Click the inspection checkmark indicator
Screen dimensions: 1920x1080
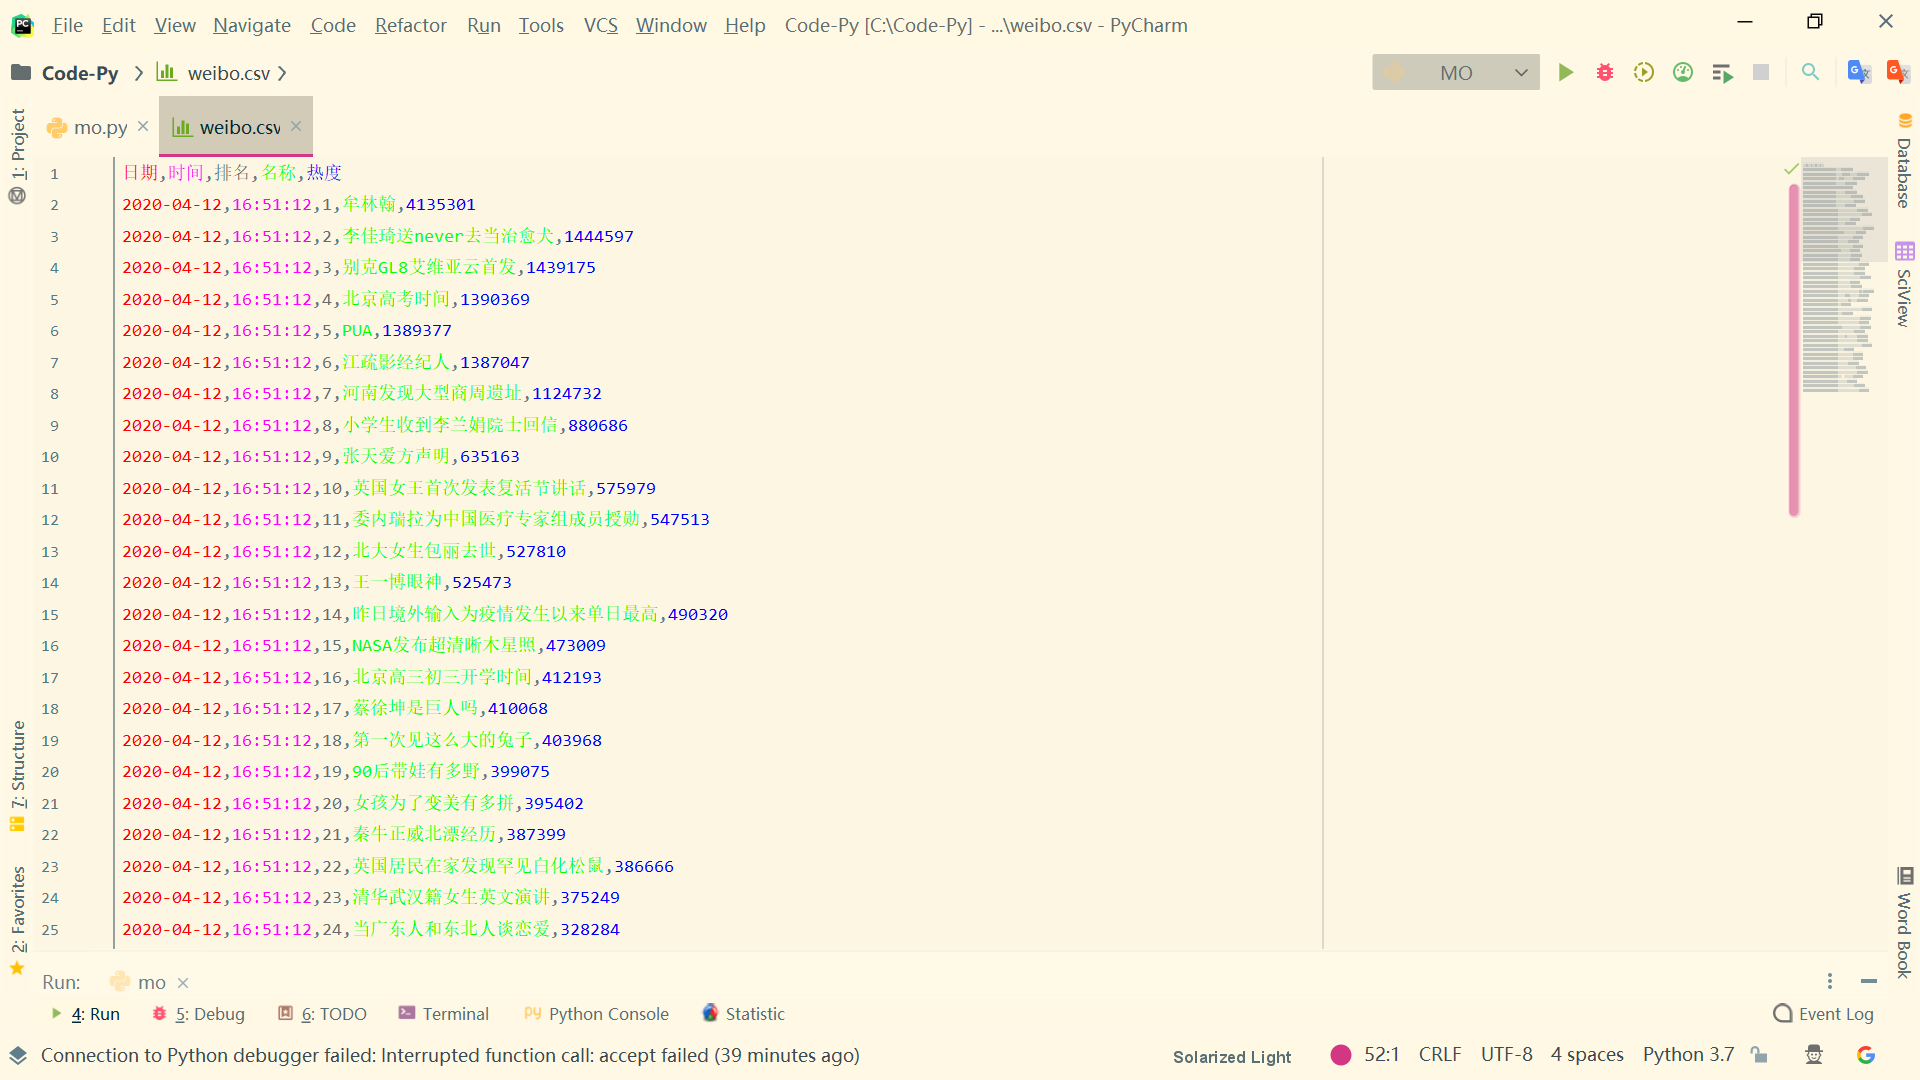[1791, 169]
